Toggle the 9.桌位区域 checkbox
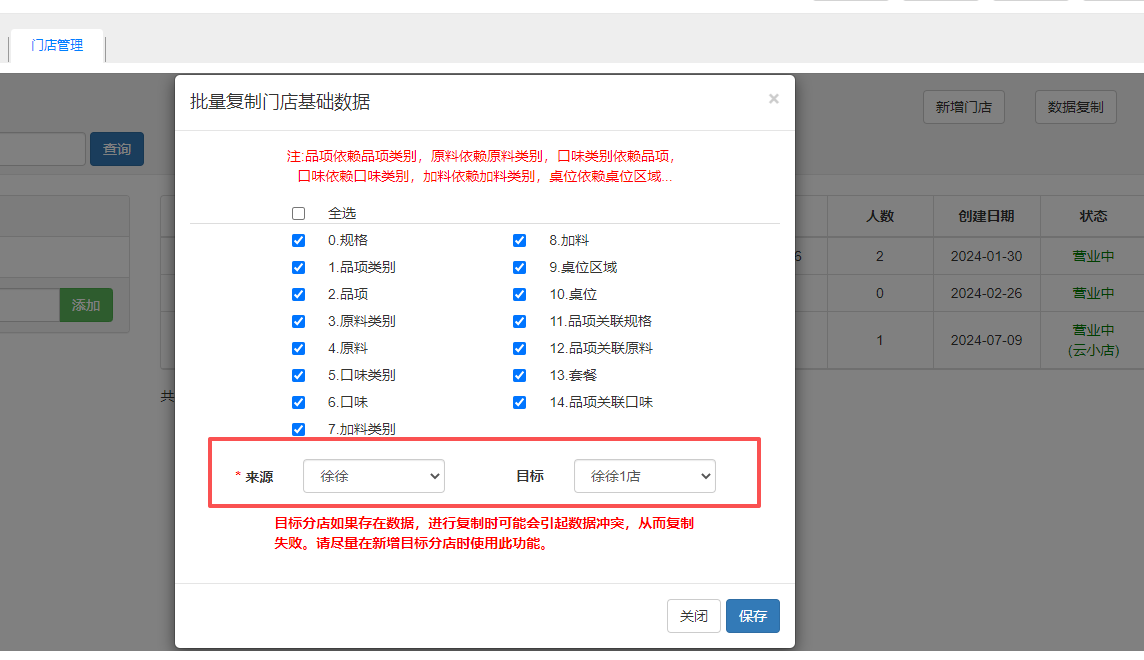The width and height of the screenshot is (1144, 660). pos(519,267)
